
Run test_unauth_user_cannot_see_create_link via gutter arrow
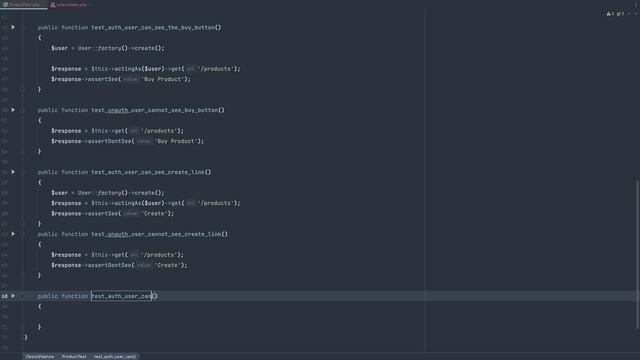coord(13,234)
